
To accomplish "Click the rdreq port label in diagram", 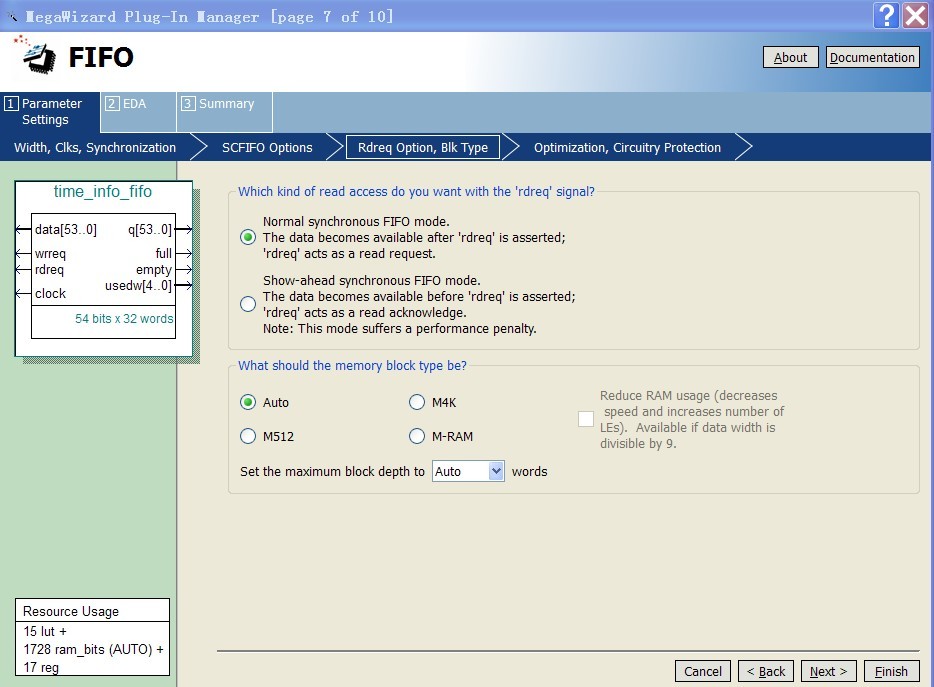I will tap(49, 270).
